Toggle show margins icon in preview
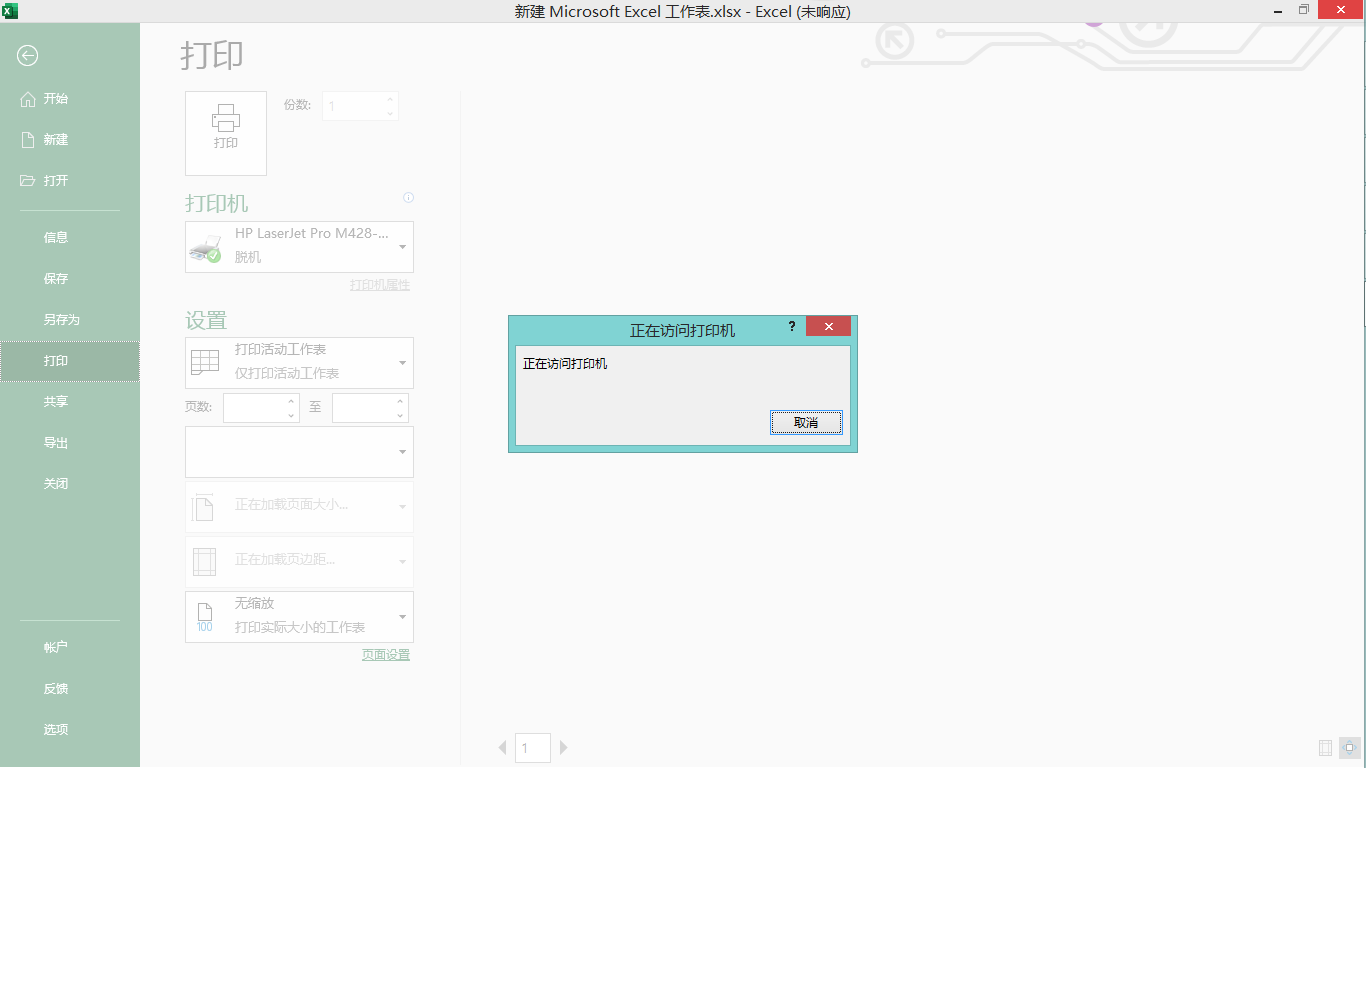This screenshot has height=1006, width=1366. point(1325,748)
